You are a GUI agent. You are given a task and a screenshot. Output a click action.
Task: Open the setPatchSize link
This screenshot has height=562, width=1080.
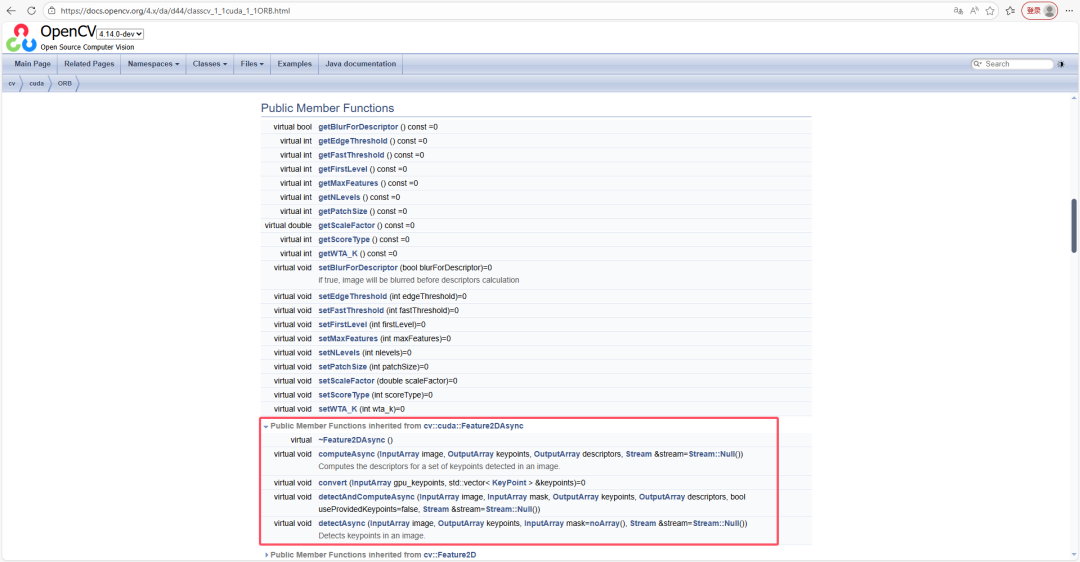(342, 367)
